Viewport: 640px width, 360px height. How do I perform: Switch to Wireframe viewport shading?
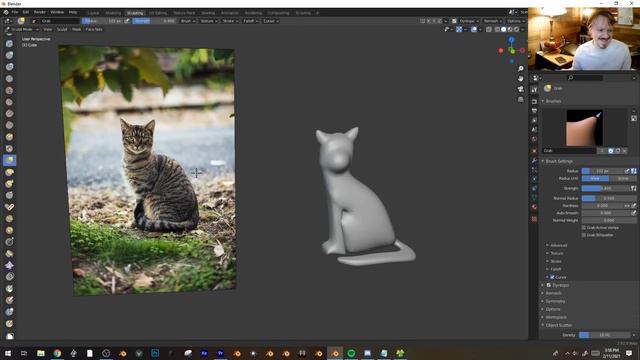[x=497, y=29]
